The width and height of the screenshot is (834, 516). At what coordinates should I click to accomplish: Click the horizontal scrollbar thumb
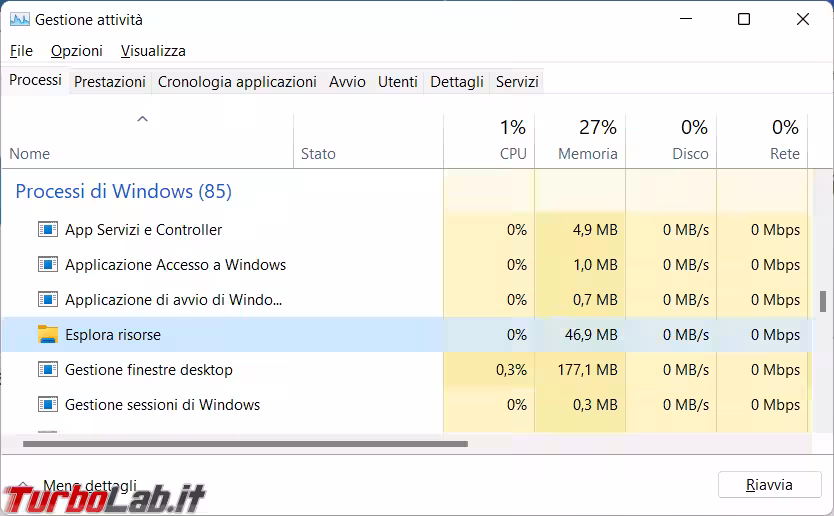[x=240, y=444]
